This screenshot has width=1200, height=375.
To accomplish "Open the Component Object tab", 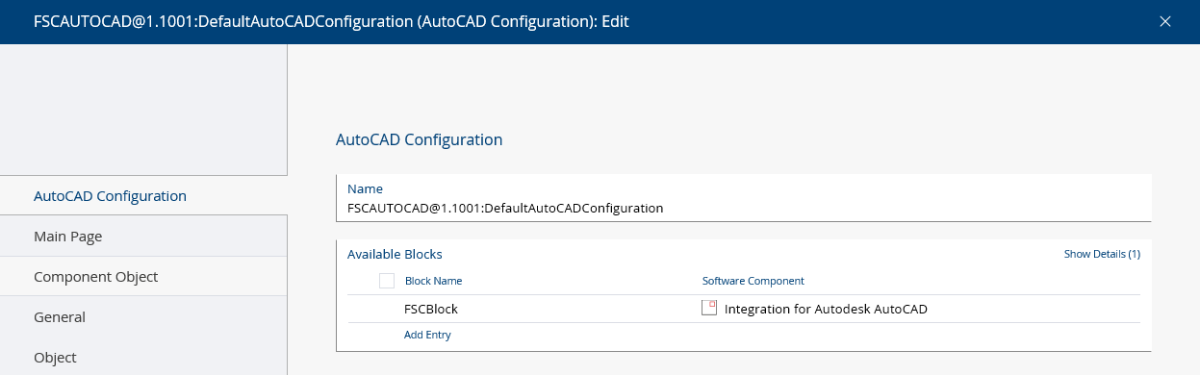I will (143, 276).
